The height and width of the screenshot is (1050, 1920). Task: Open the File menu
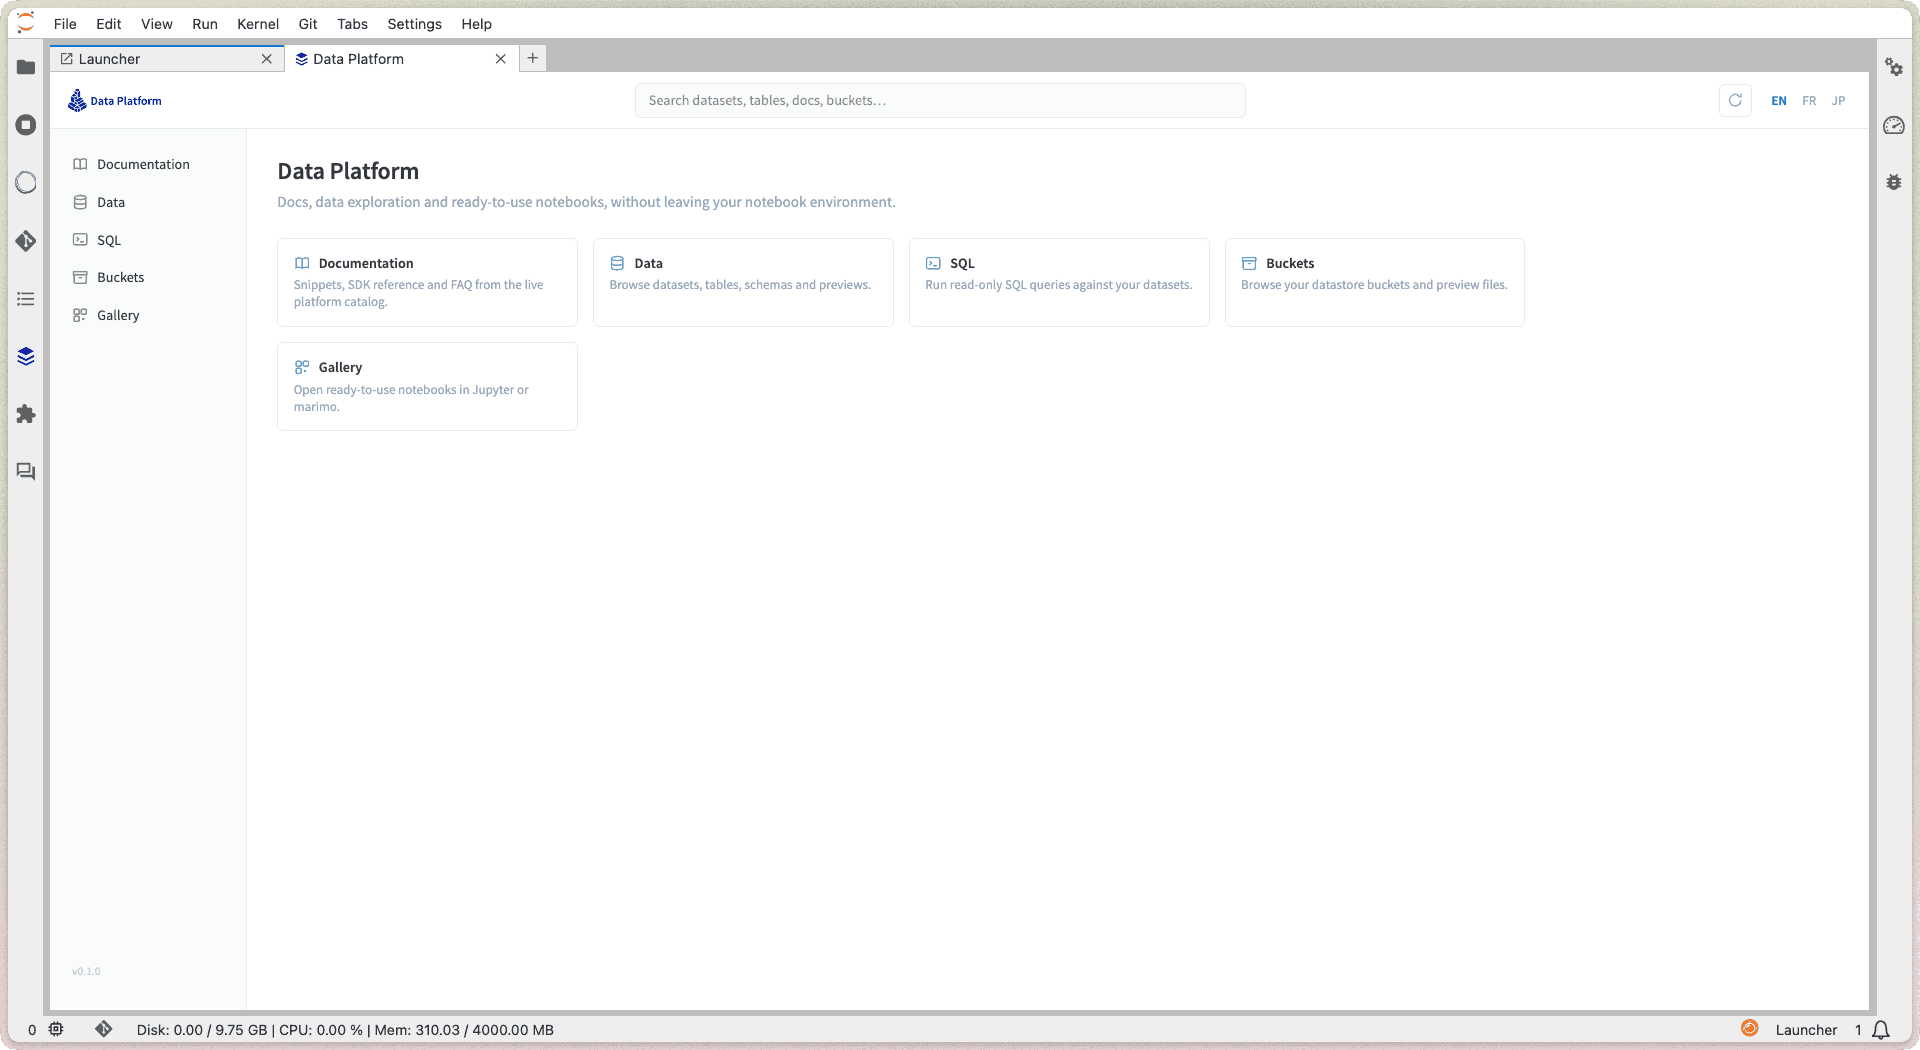pos(65,24)
